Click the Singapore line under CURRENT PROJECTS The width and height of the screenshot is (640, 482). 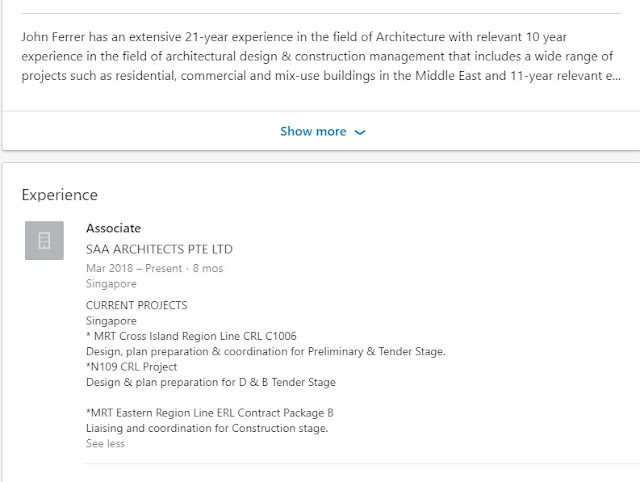pyautogui.click(x=111, y=321)
